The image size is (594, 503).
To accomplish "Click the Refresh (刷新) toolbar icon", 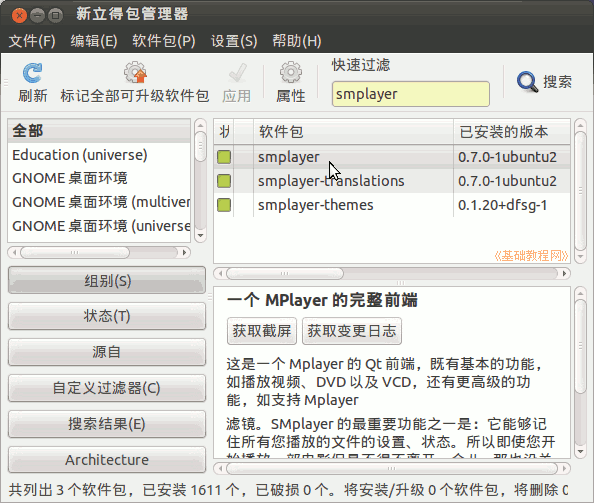I will (x=33, y=73).
